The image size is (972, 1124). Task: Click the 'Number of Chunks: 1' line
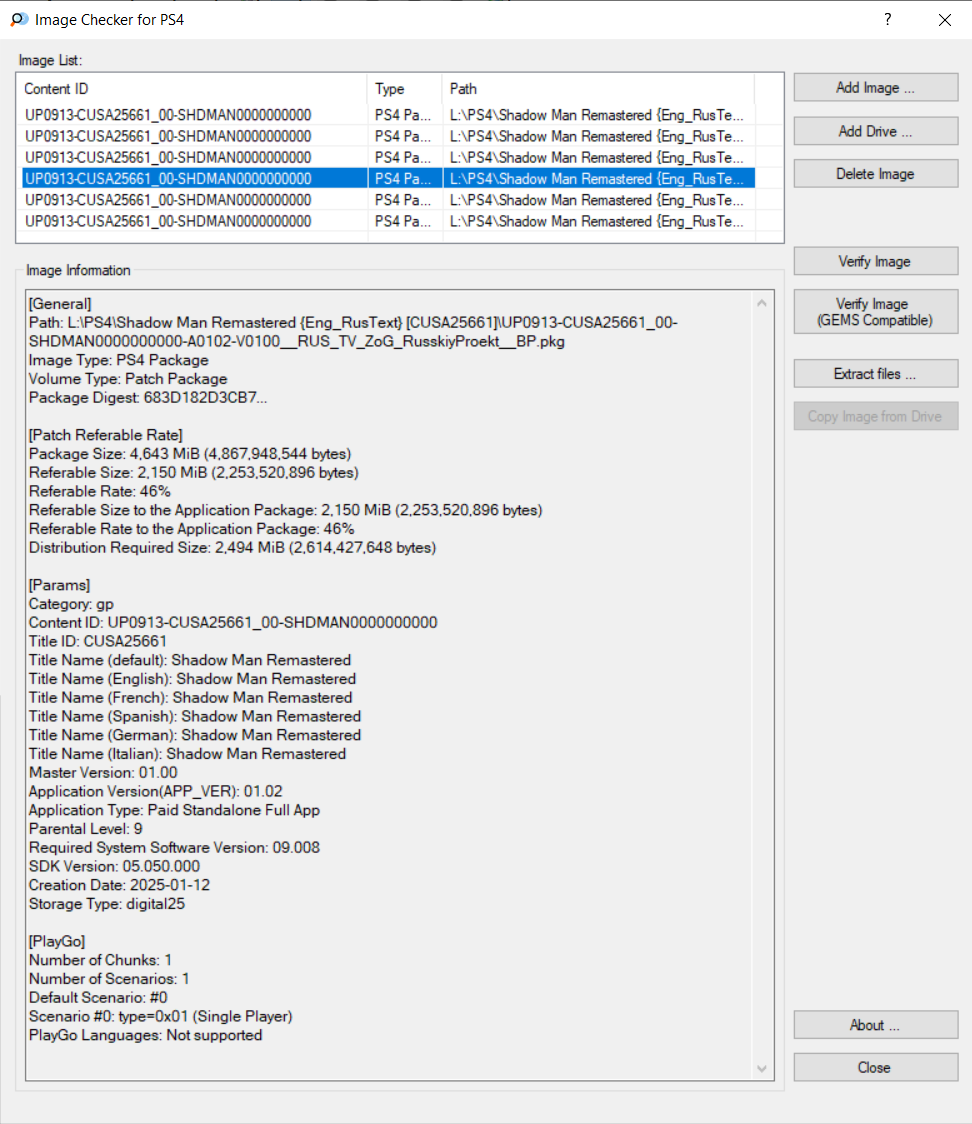100,960
